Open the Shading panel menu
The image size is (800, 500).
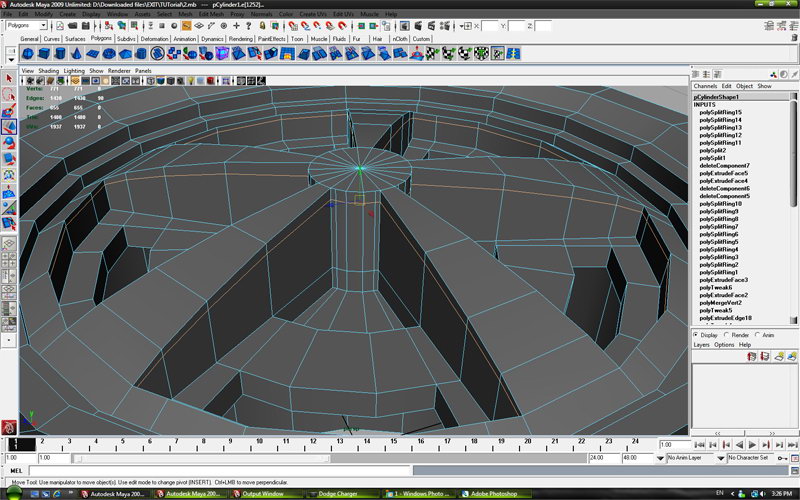pyautogui.click(x=48, y=71)
